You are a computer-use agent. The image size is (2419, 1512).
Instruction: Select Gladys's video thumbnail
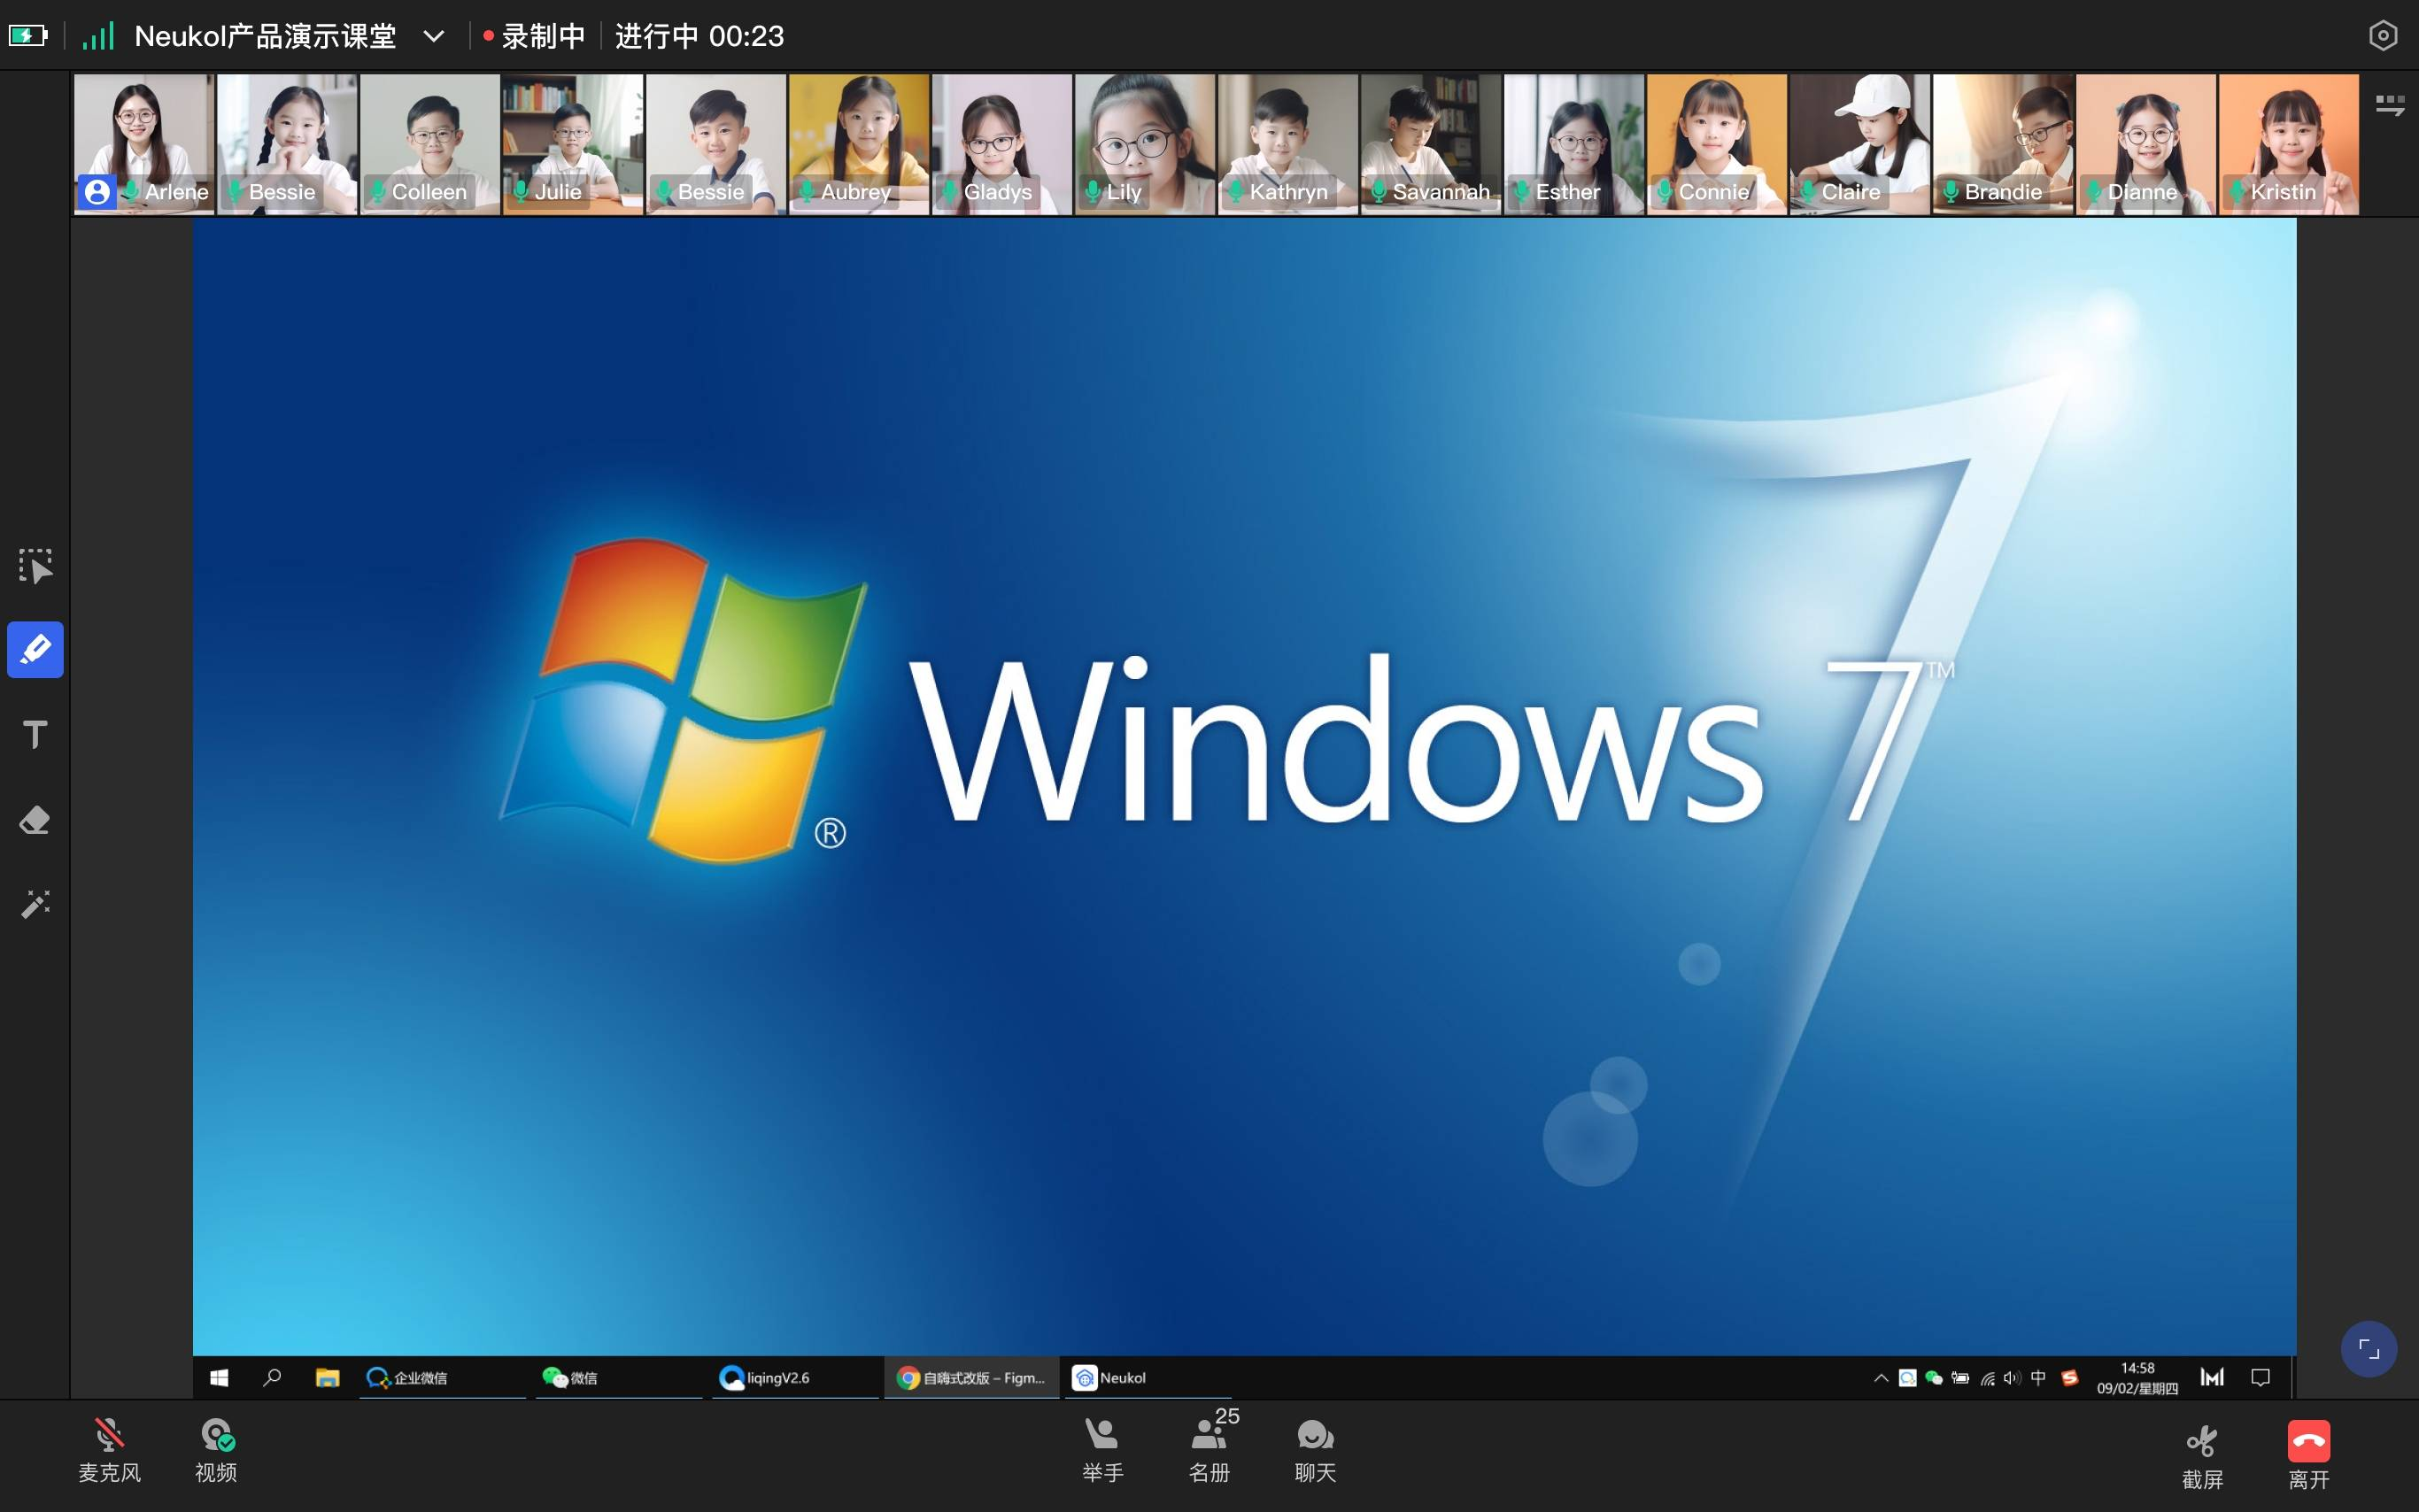1002,144
